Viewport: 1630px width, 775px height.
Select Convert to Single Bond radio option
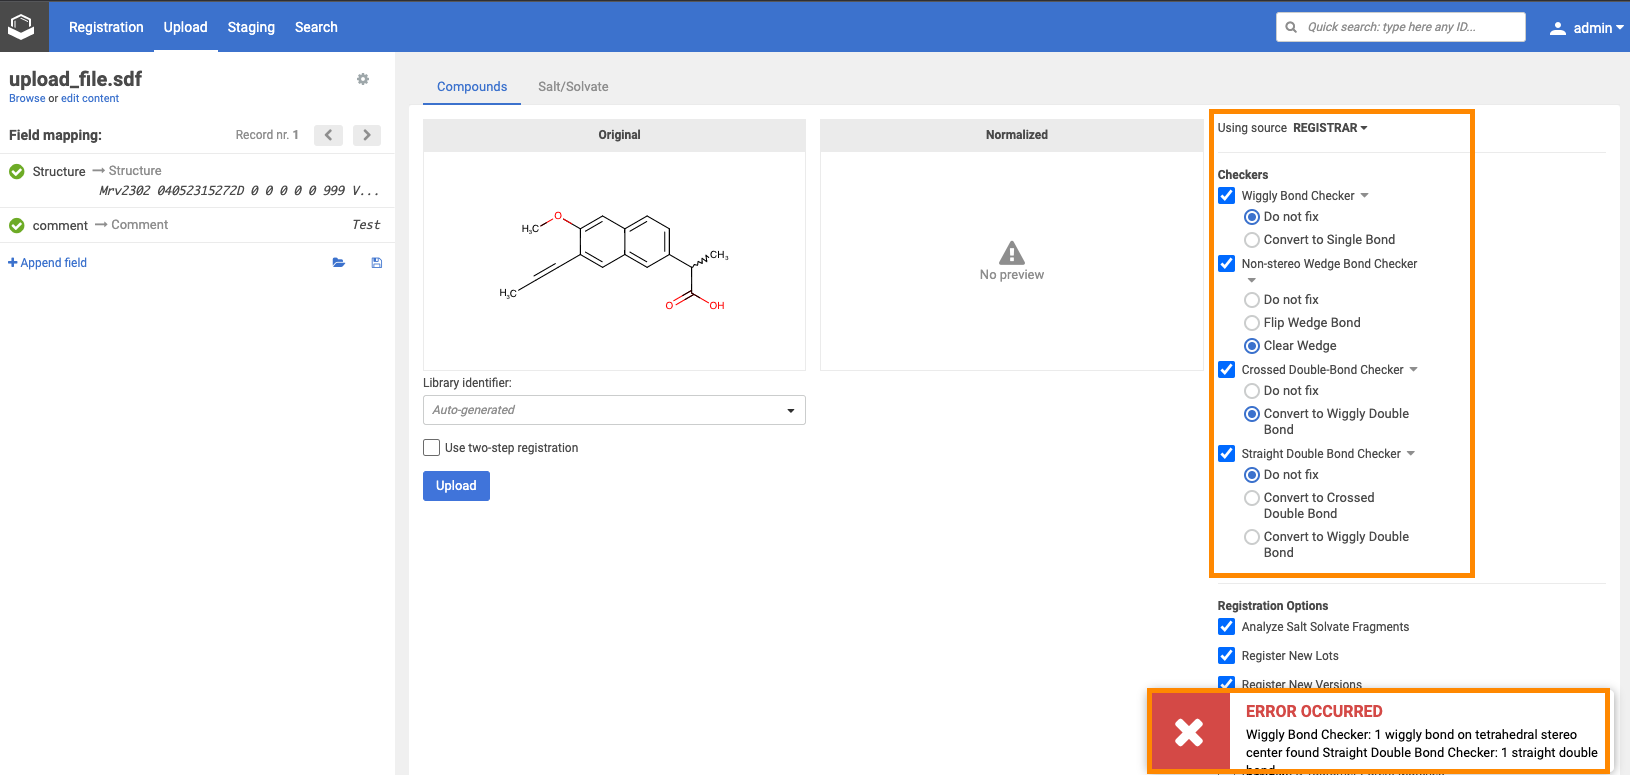click(1252, 240)
